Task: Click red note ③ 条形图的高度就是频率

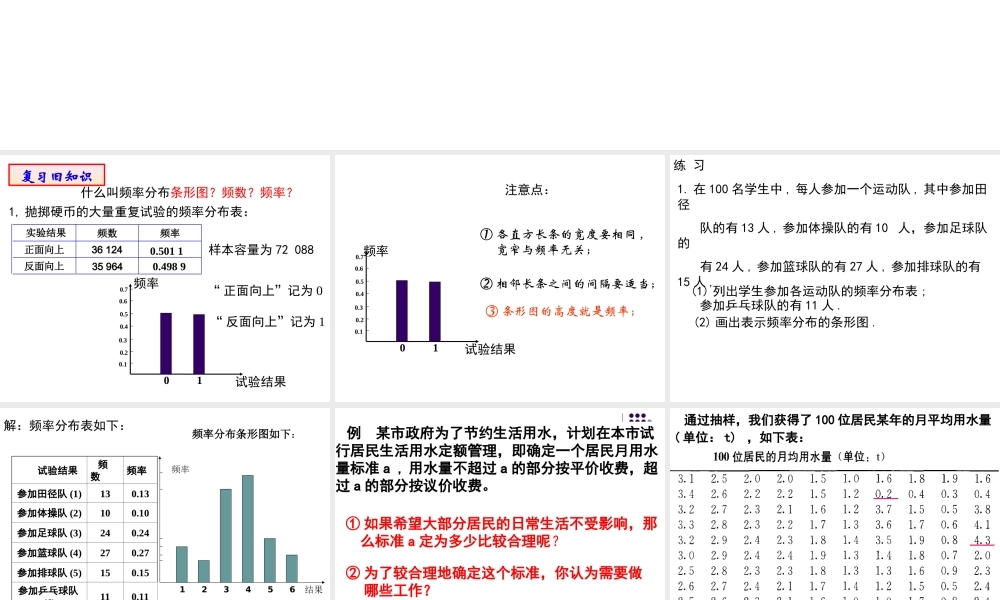Action: tap(561, 311)
